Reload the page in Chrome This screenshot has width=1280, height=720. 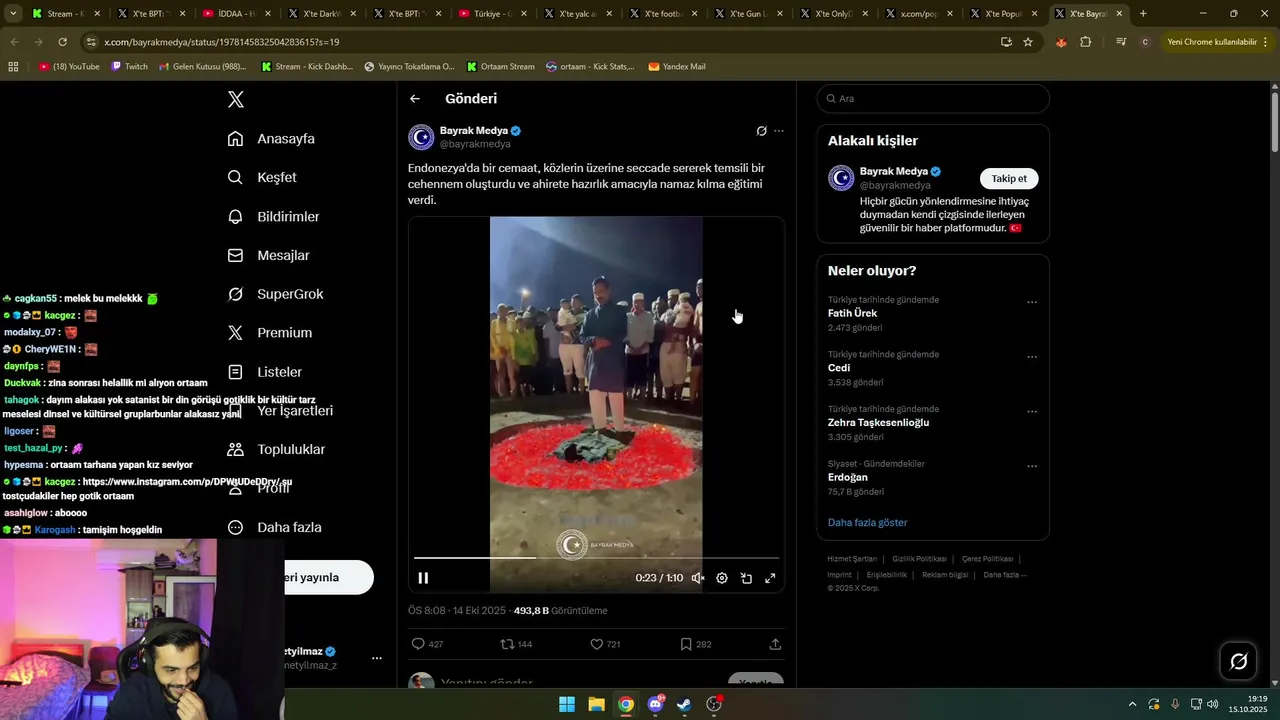[62, 42]
